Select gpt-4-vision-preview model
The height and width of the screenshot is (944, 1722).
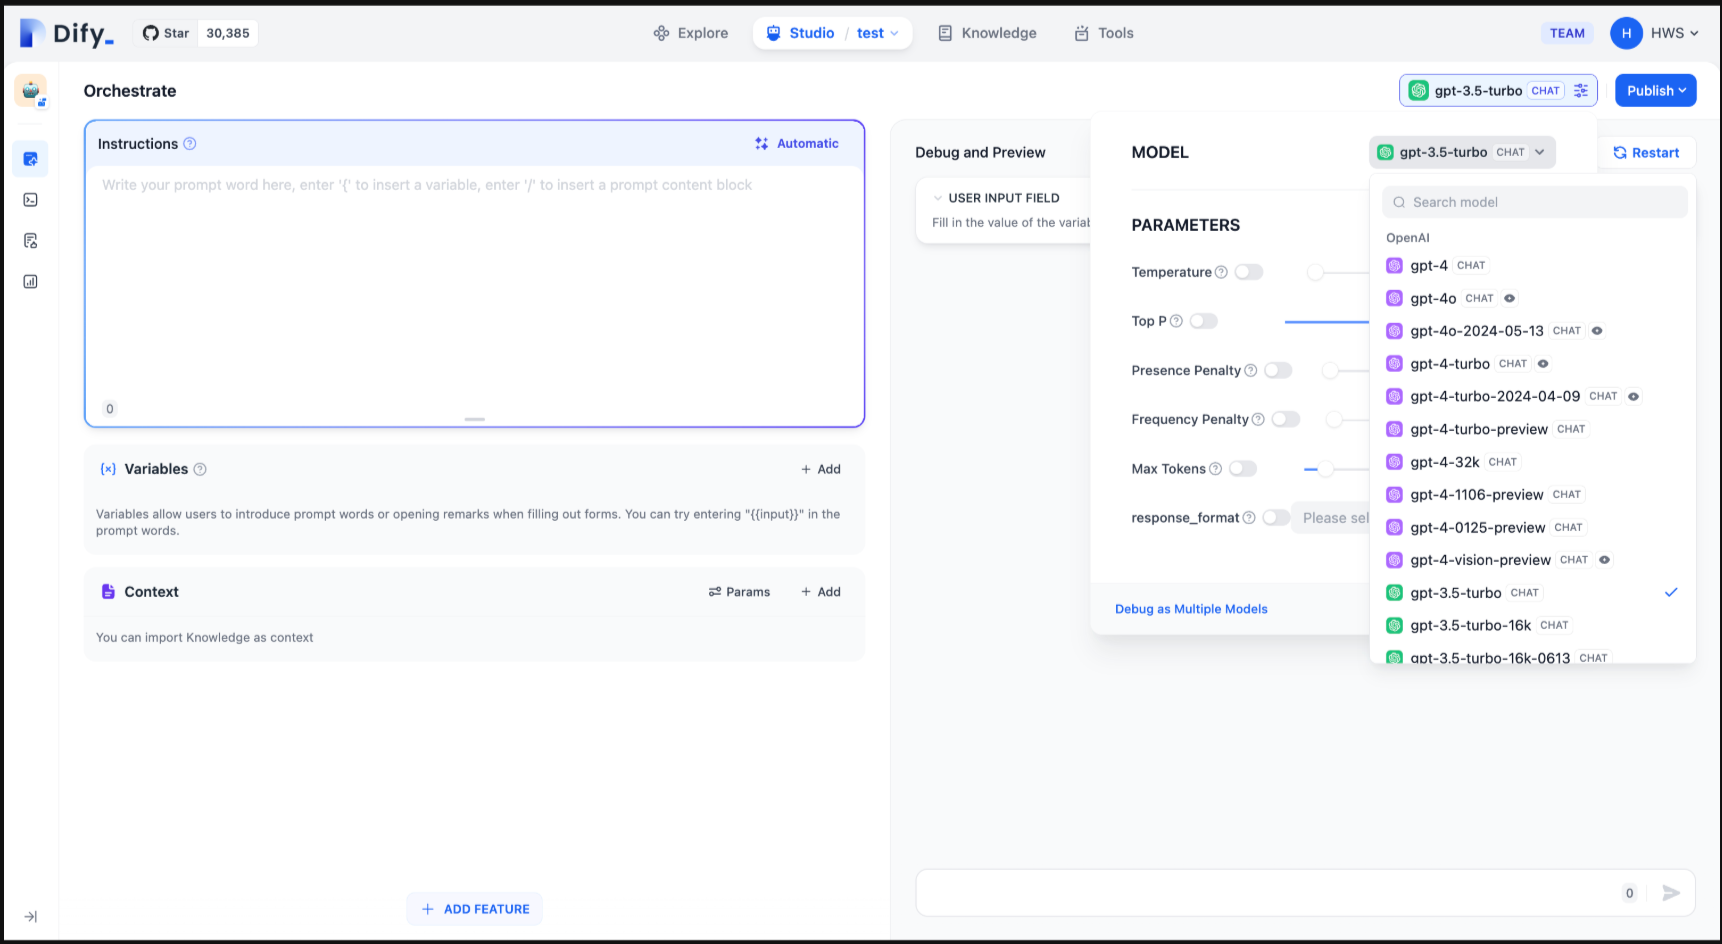(1533, 560)
